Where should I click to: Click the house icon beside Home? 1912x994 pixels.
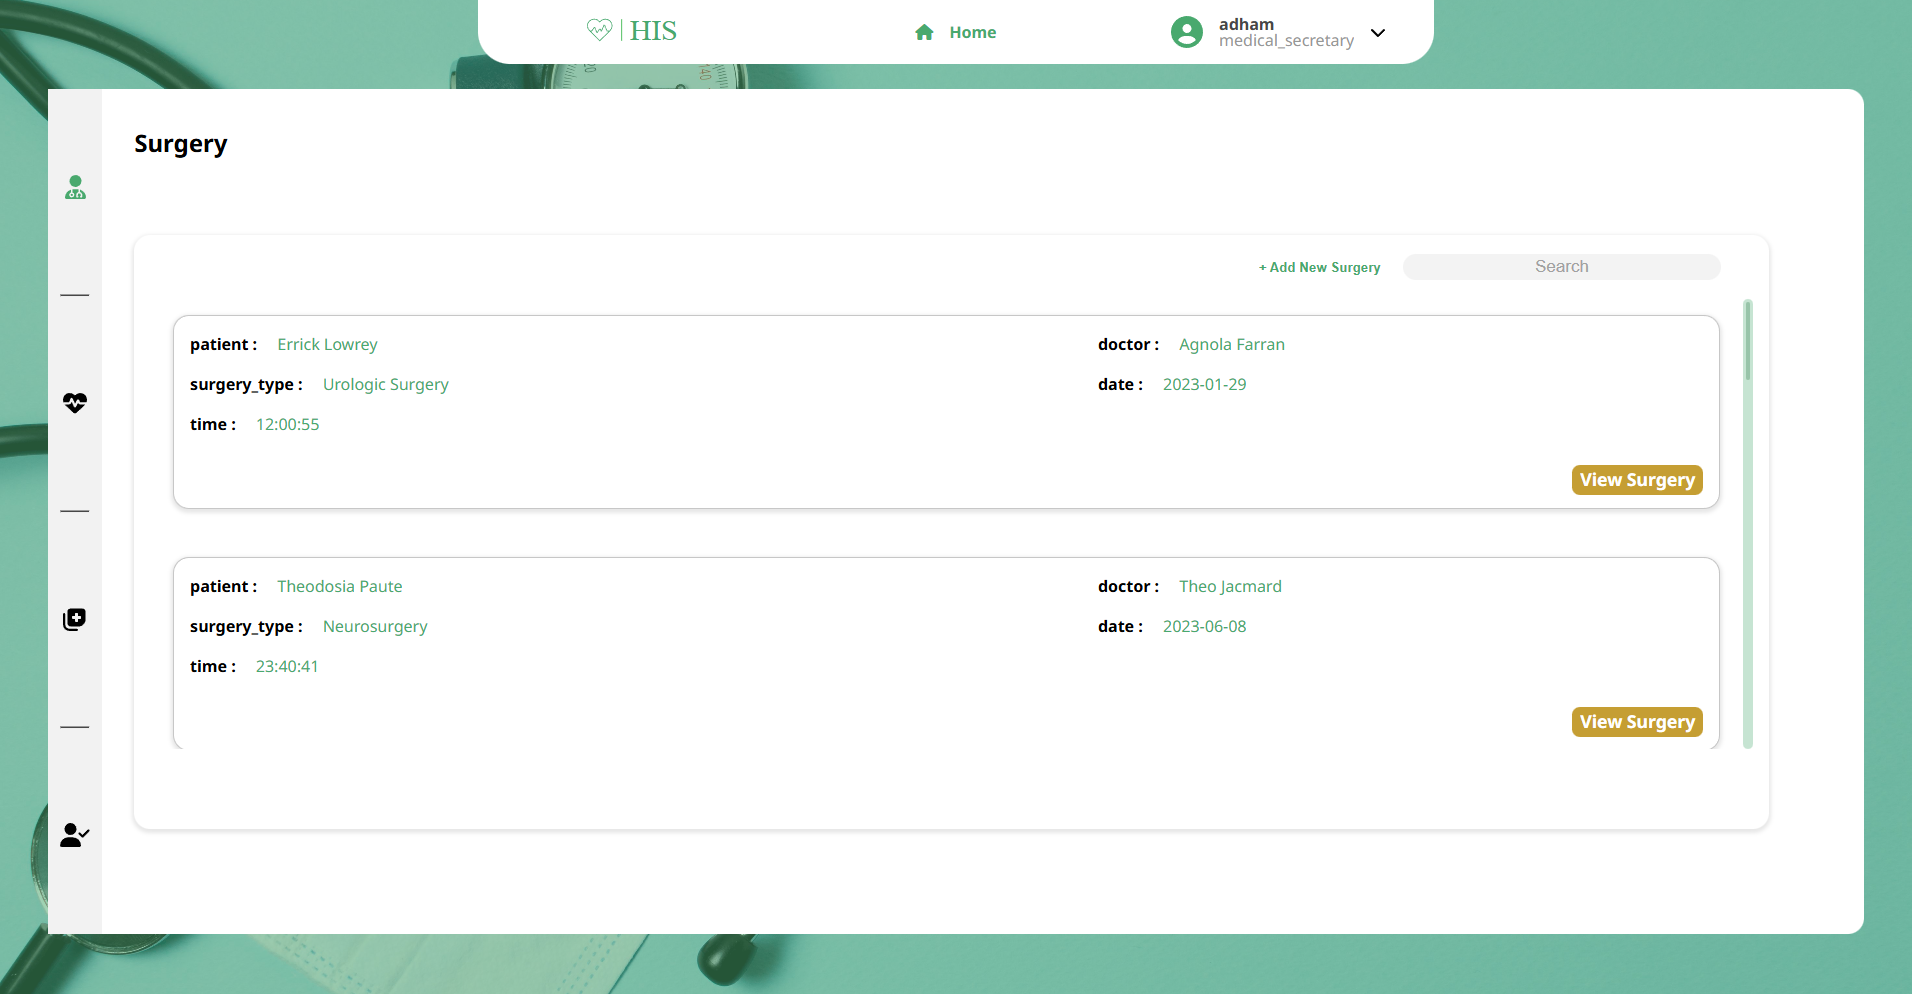pyautogui.click(x=923, y=32)
